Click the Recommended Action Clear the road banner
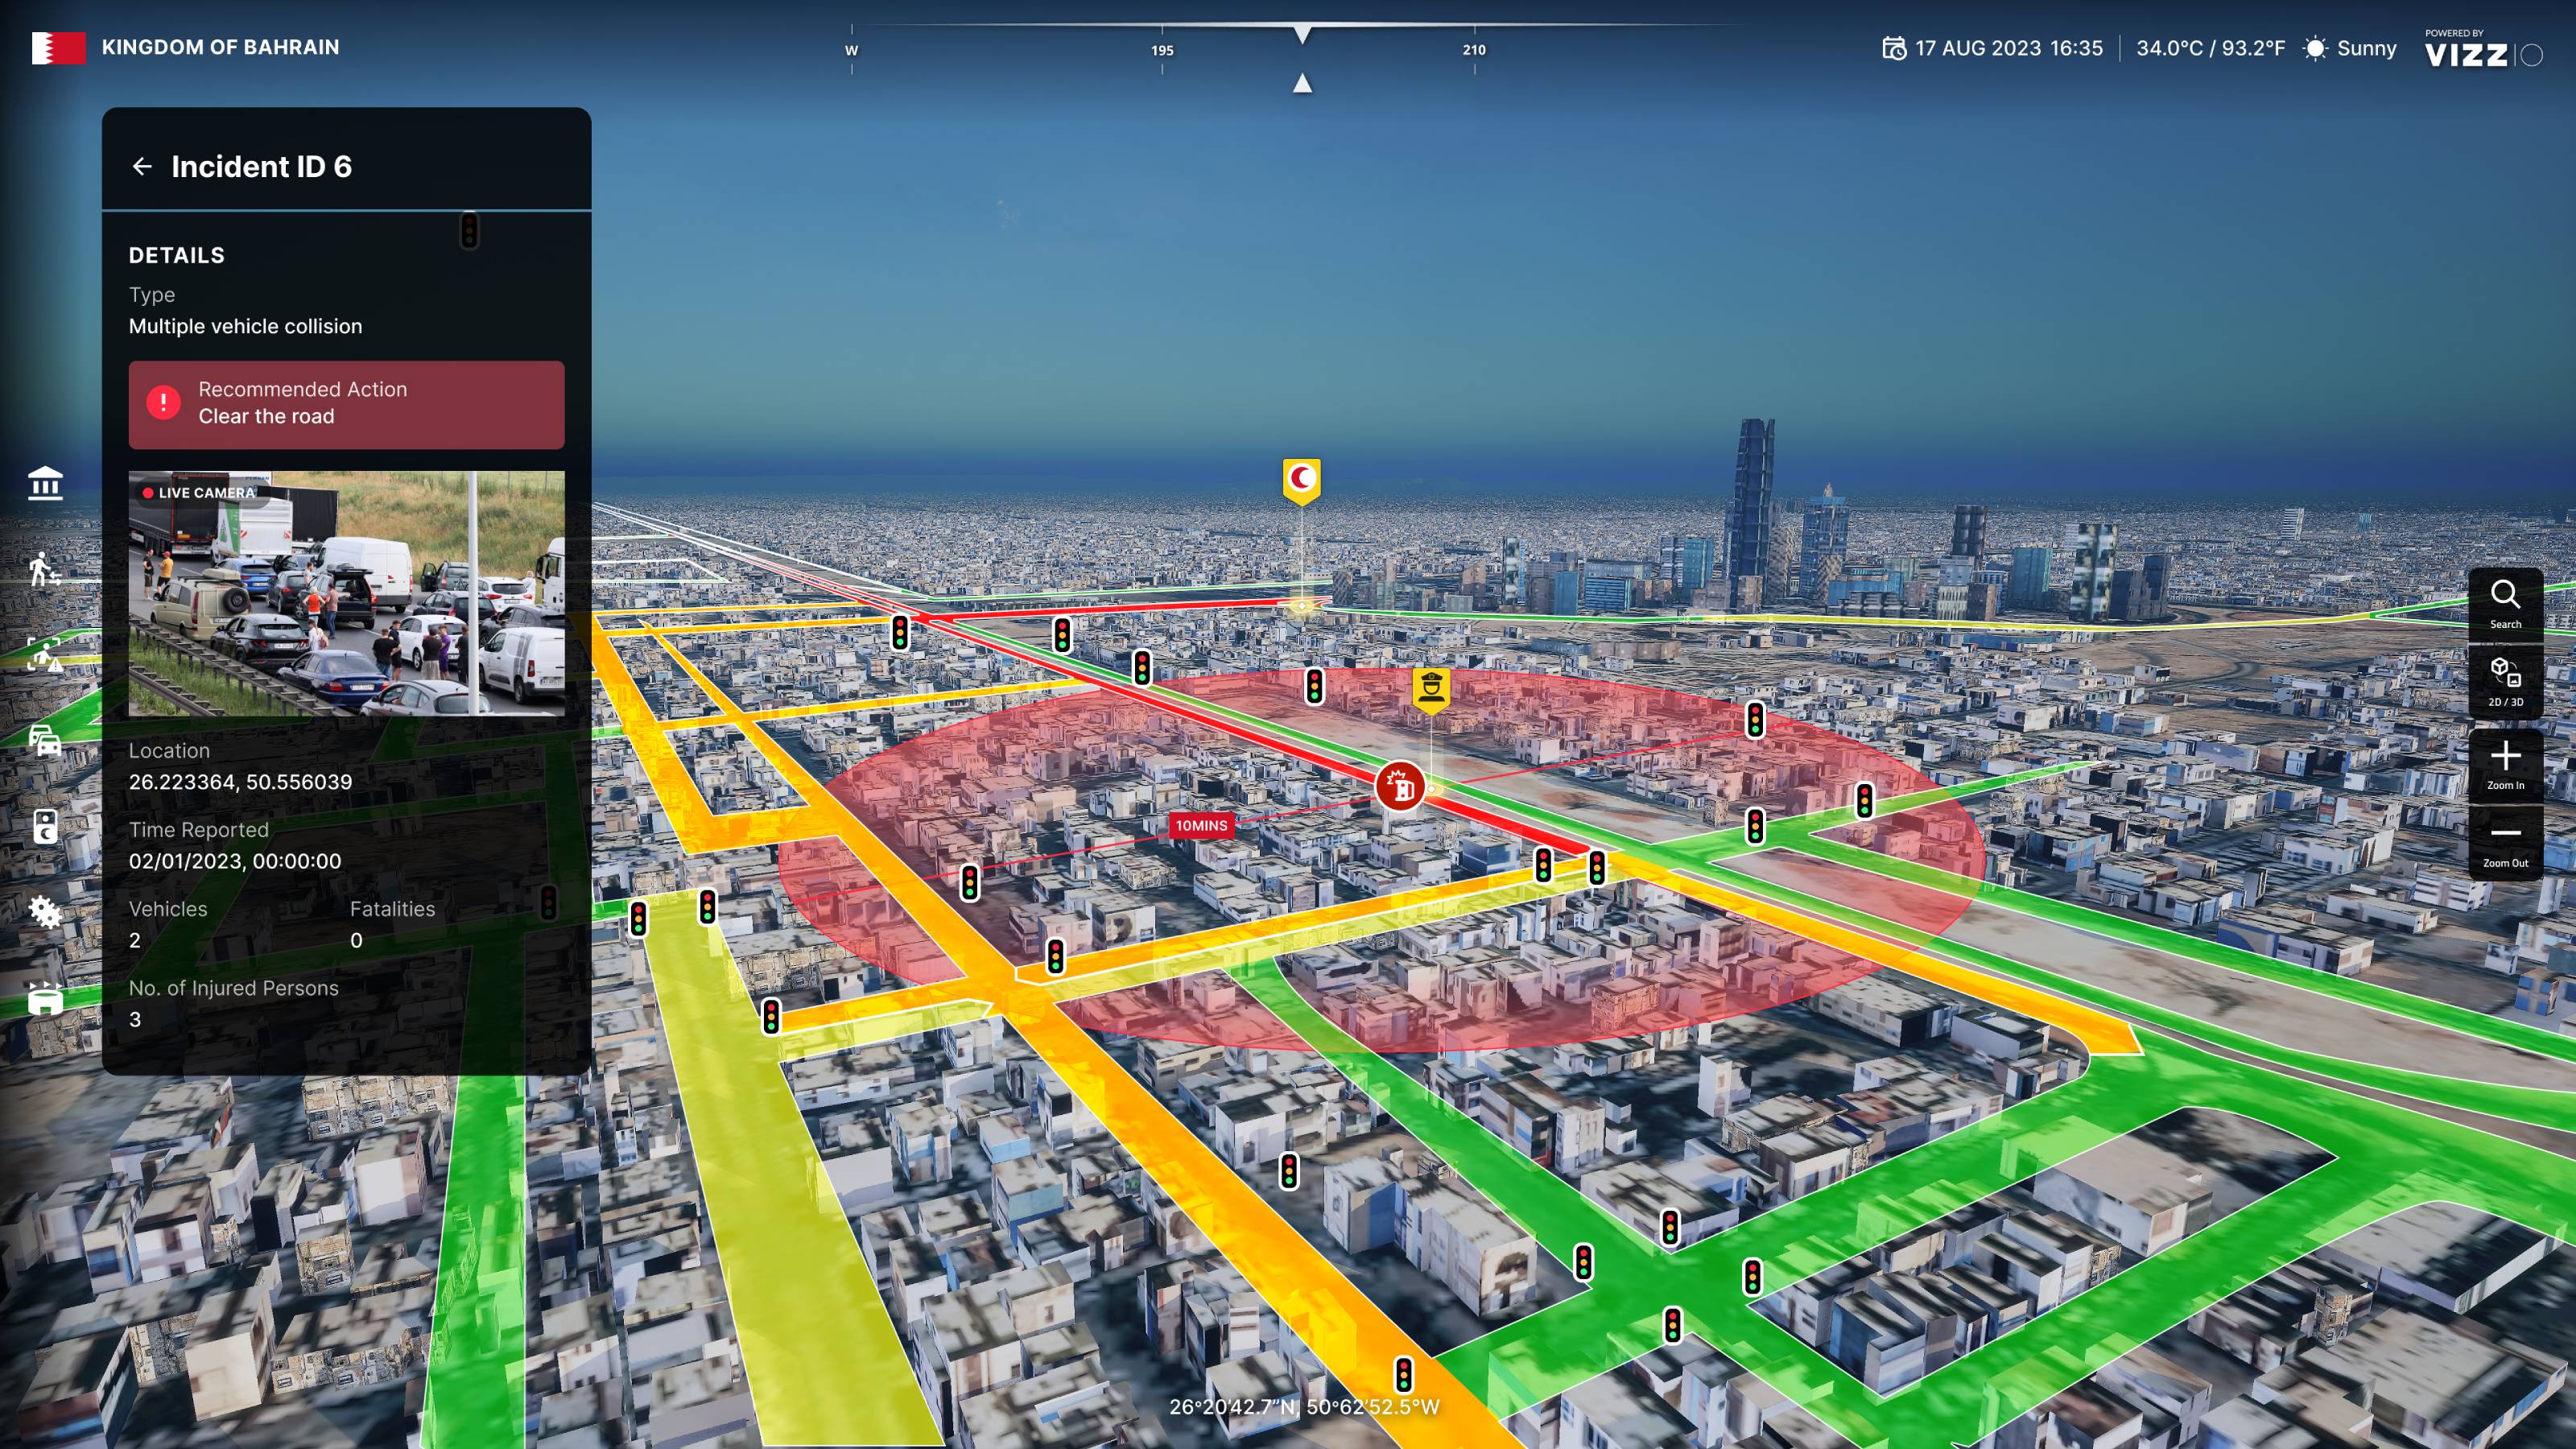The height and width of the screenshot is (1449, 2576). [346, 404]
